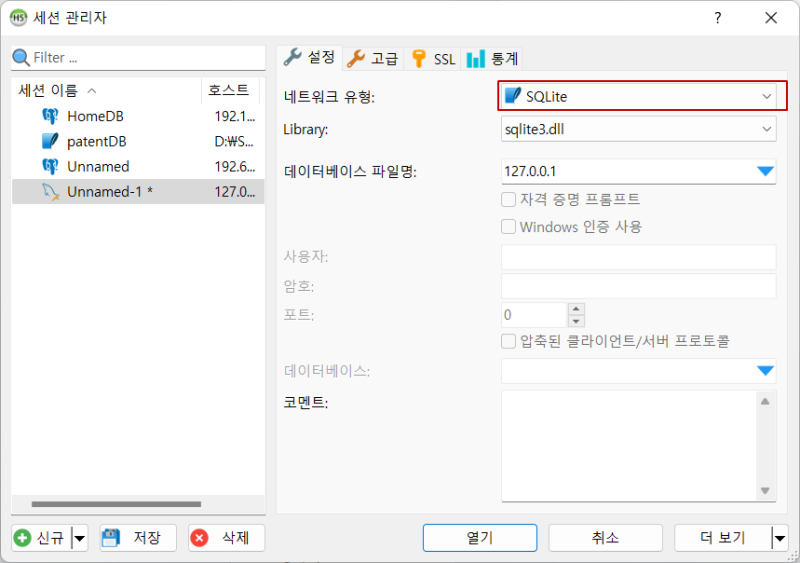Click host value 192.1... of HomeDB

click(x=235, y=116)
